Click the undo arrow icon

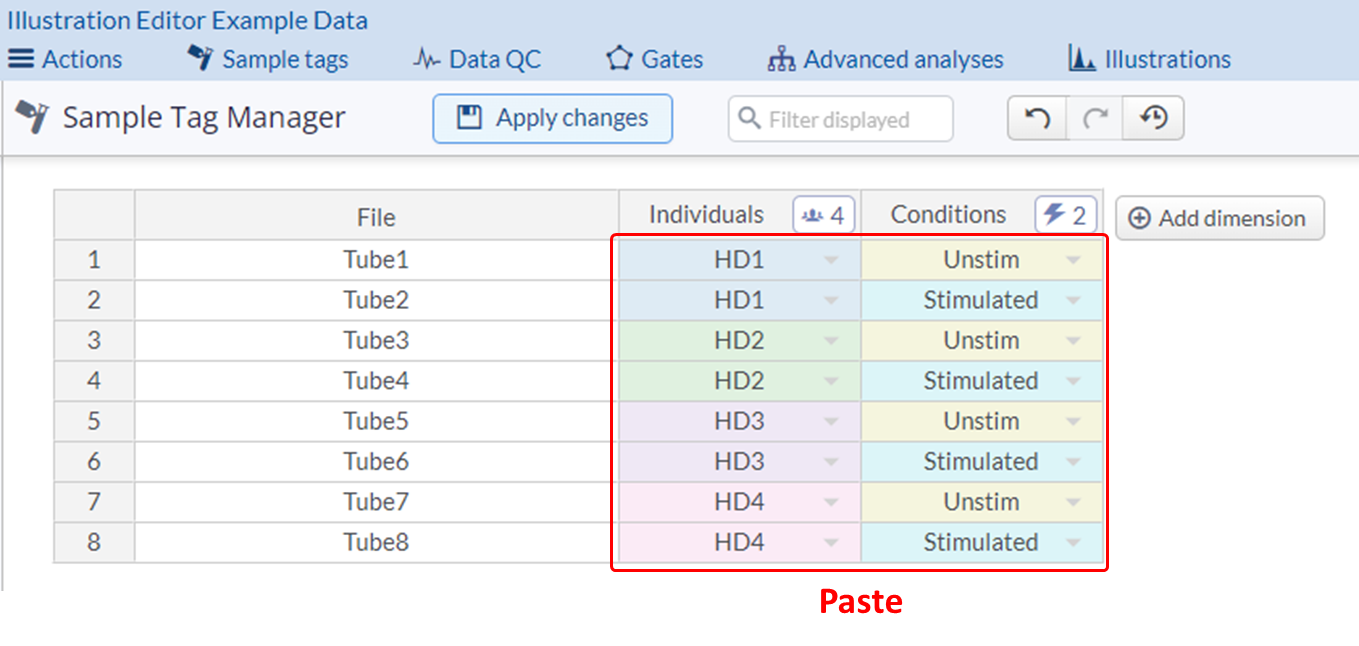[x=1037, y=119]
